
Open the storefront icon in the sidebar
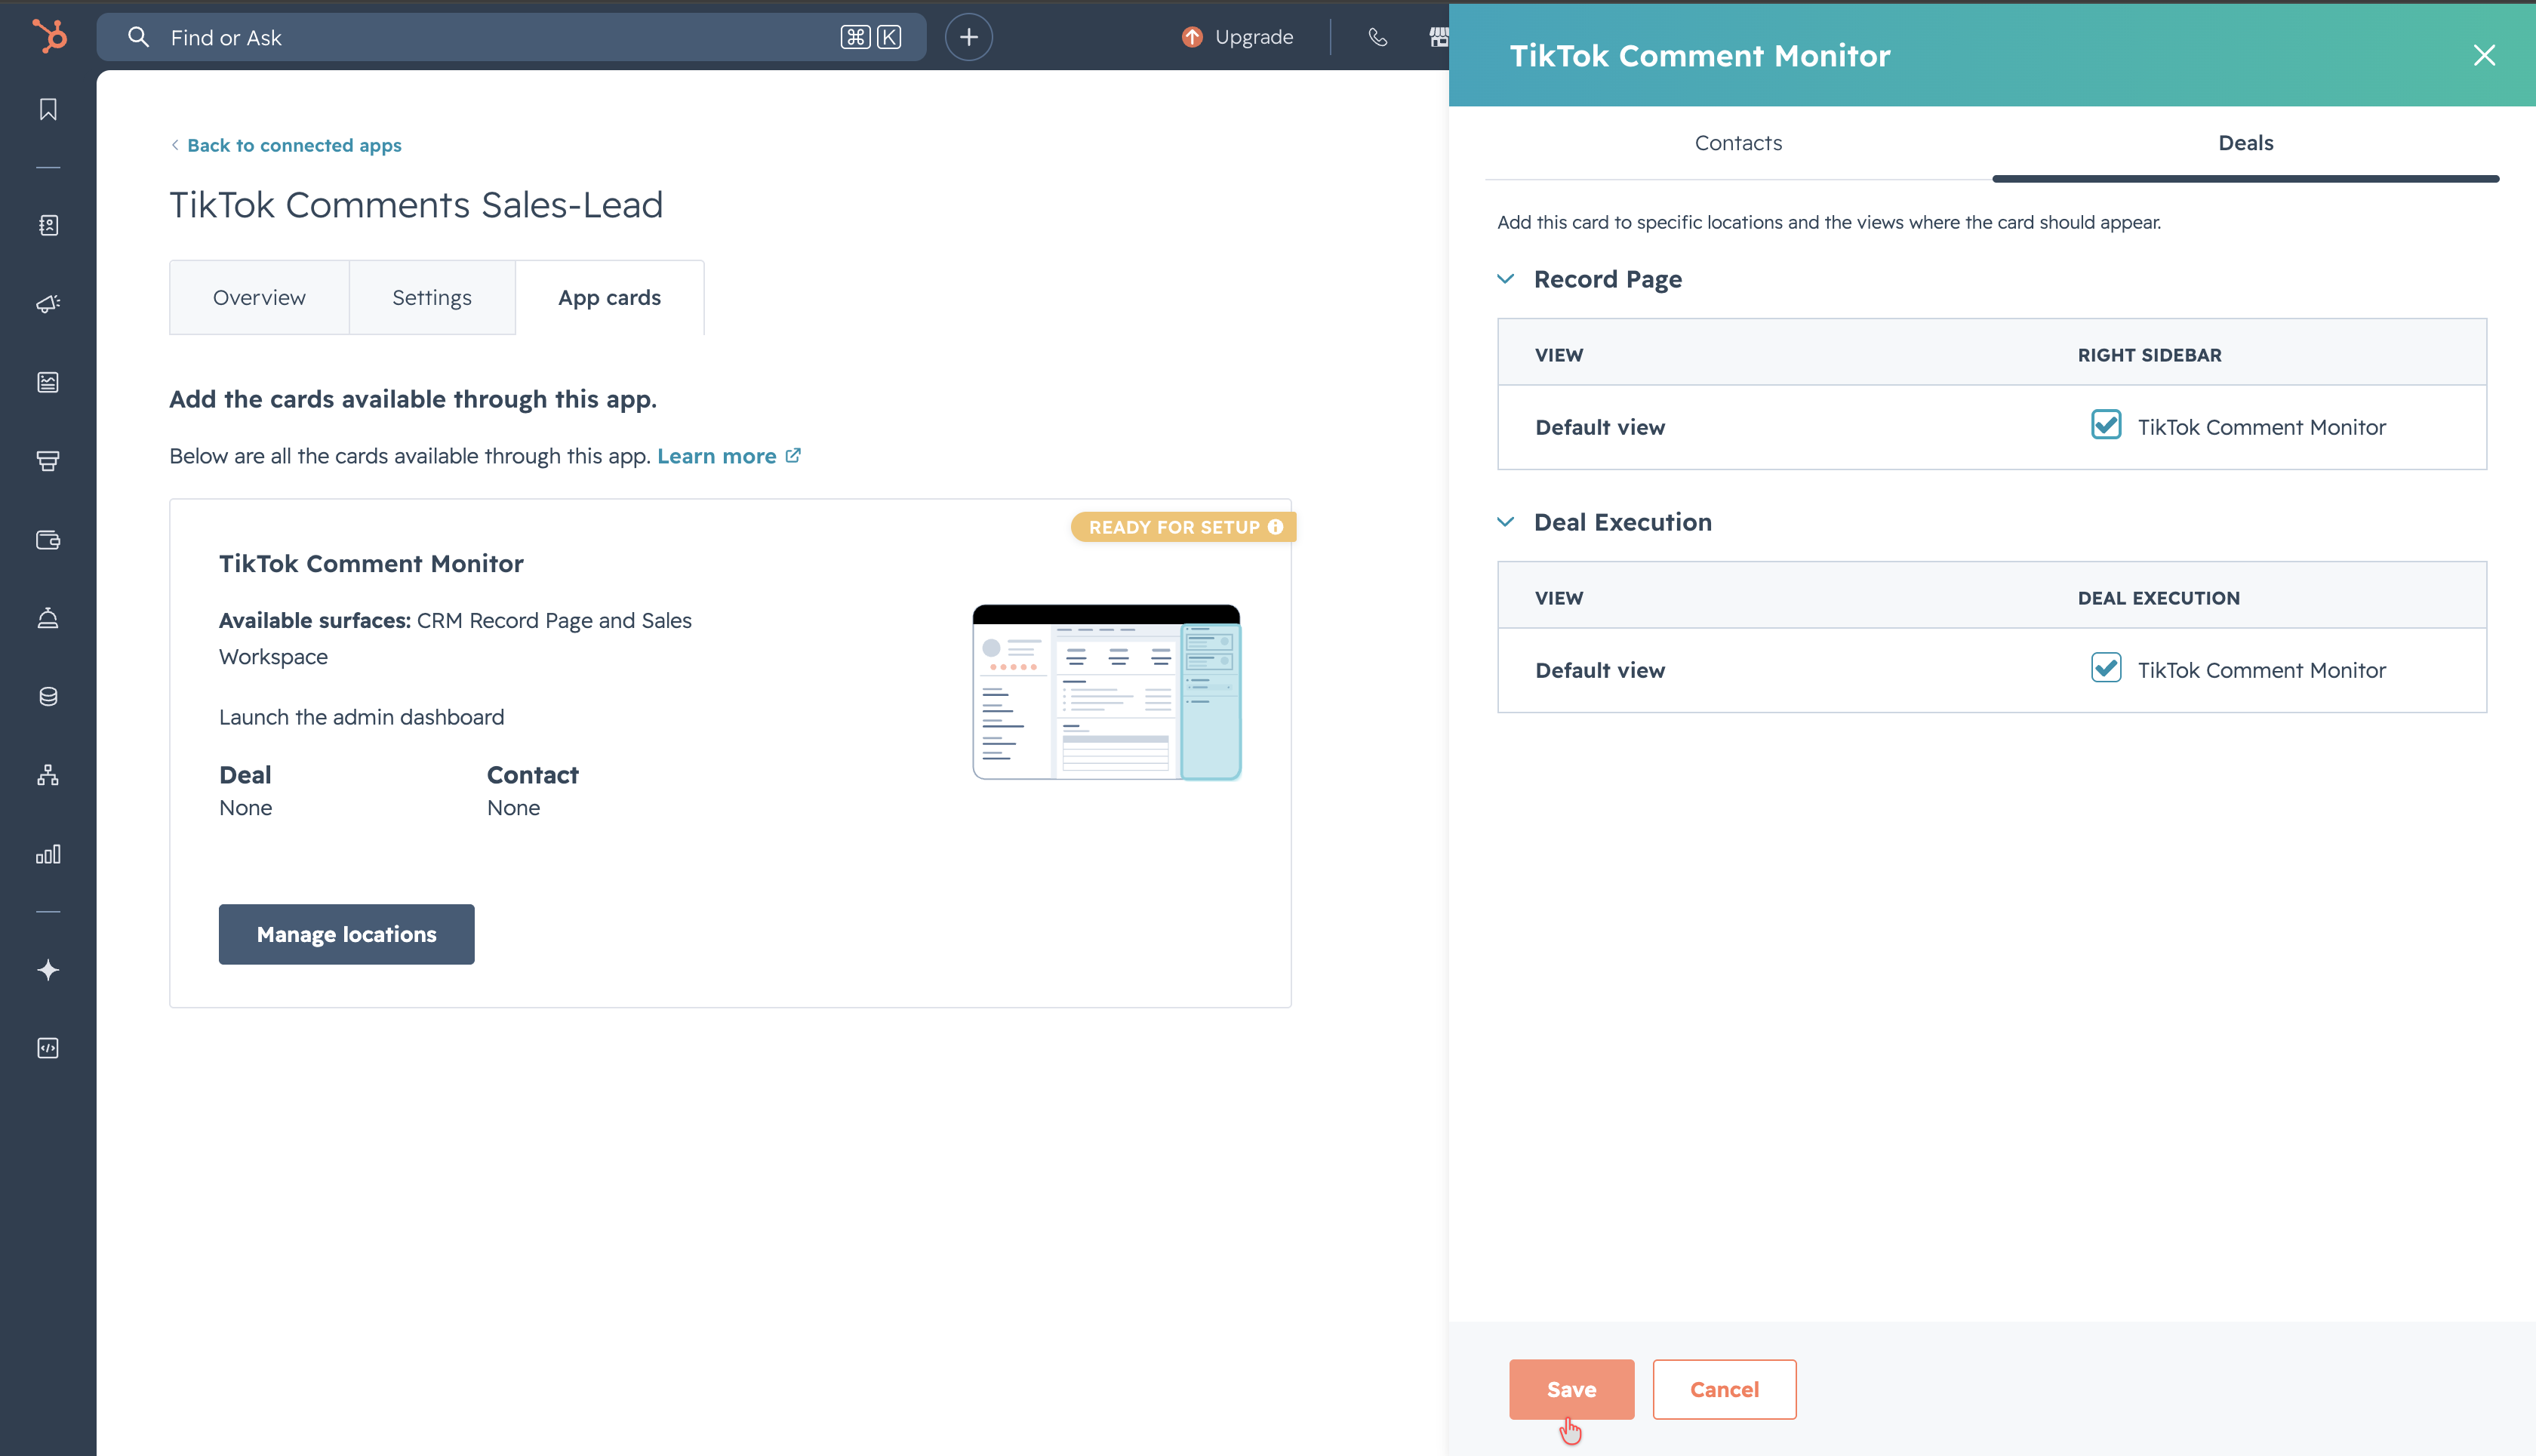(x=48, y=461)
